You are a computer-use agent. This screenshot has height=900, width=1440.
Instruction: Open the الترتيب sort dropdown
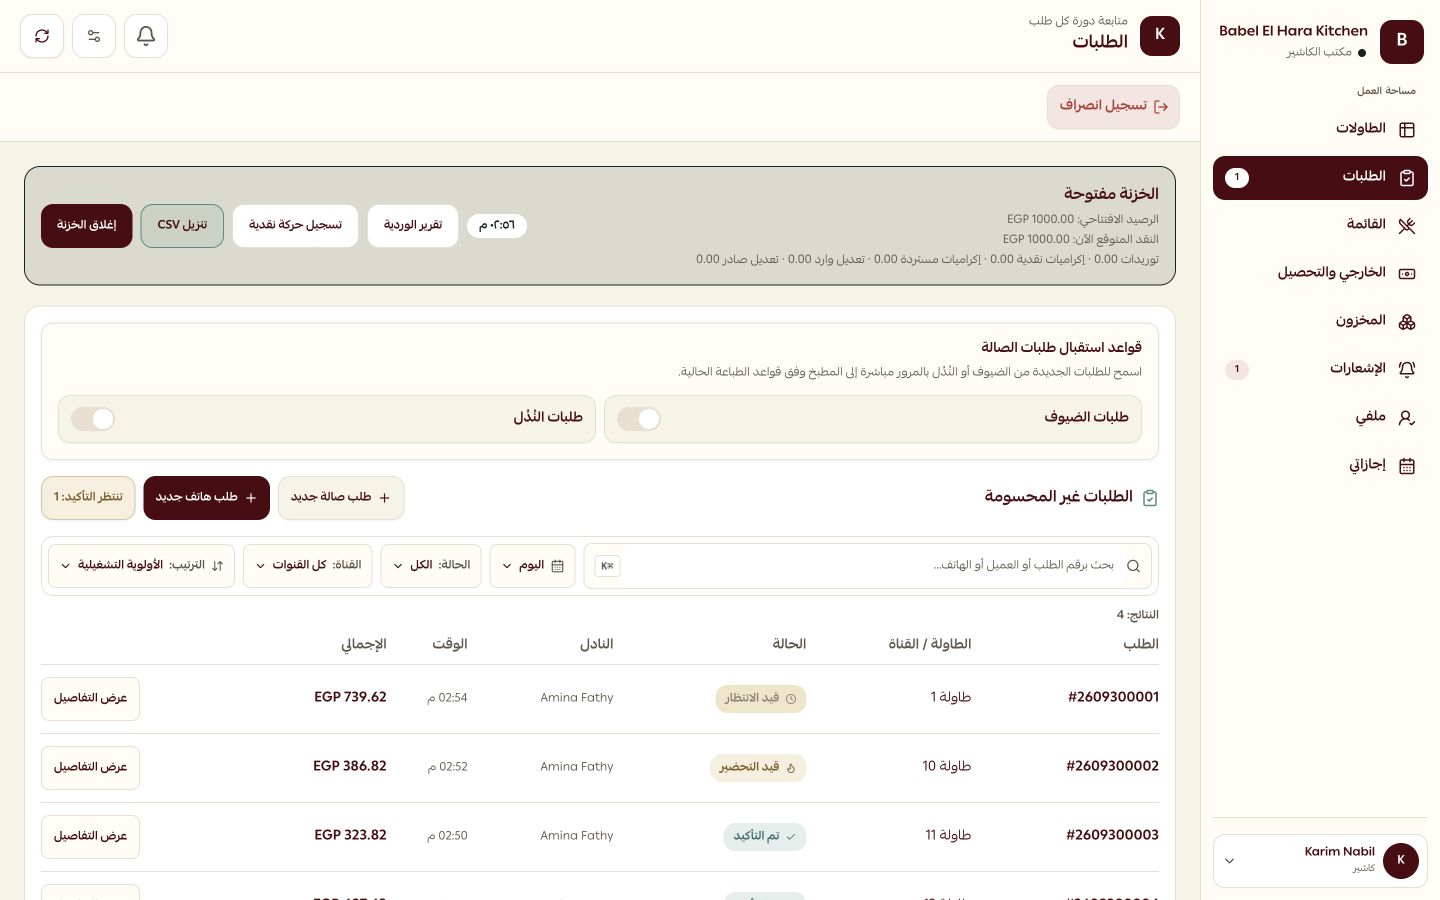142,566
